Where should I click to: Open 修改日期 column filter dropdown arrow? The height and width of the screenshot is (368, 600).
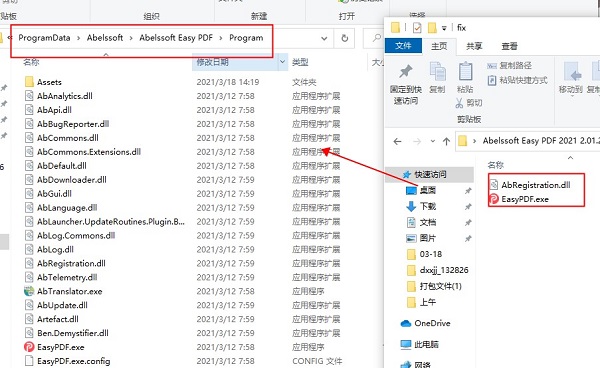point(282,62)
